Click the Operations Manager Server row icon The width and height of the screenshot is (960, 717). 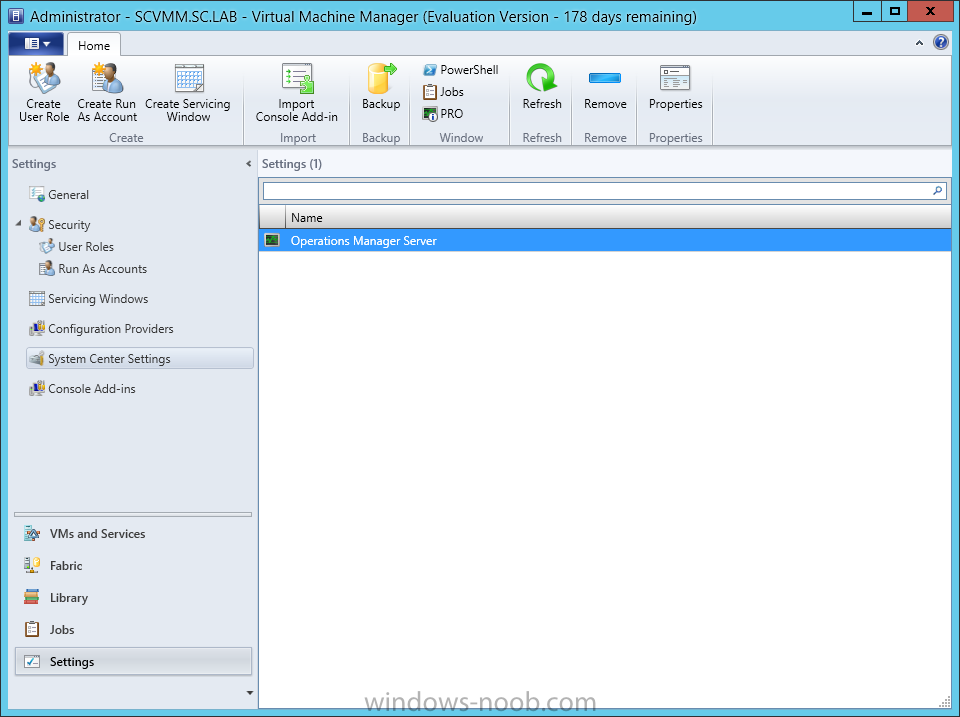[x=272, y=240]
